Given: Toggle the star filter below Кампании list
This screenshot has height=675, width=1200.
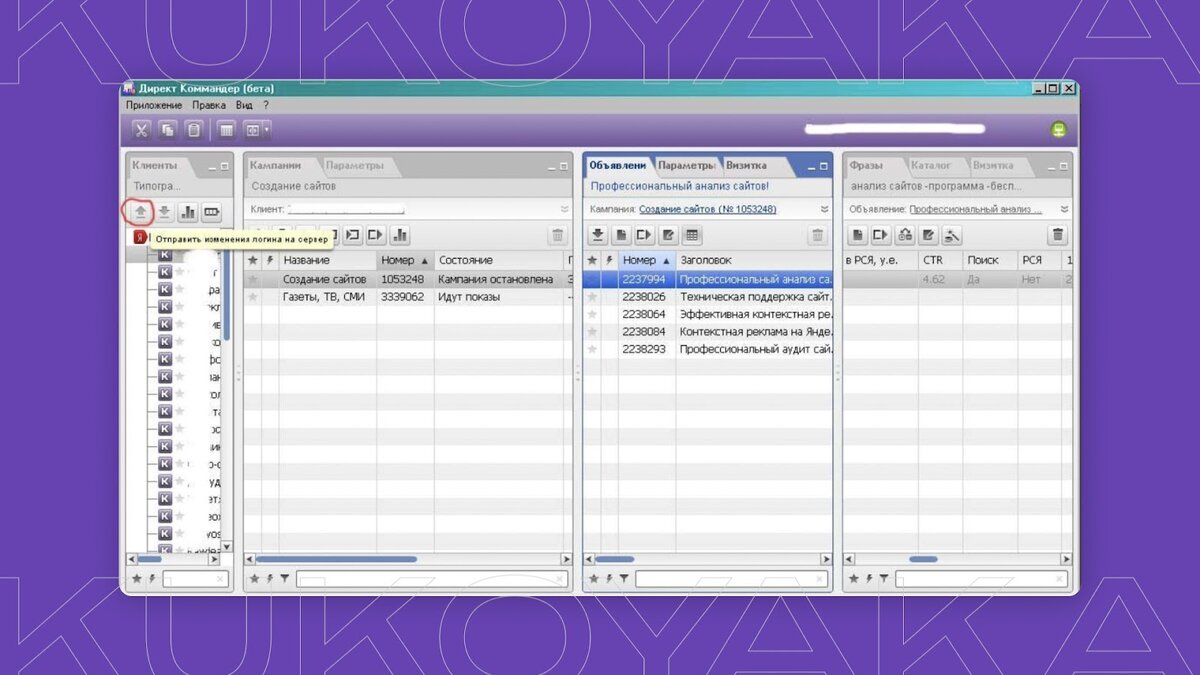Looking at the screenshot, I should 254,578.
